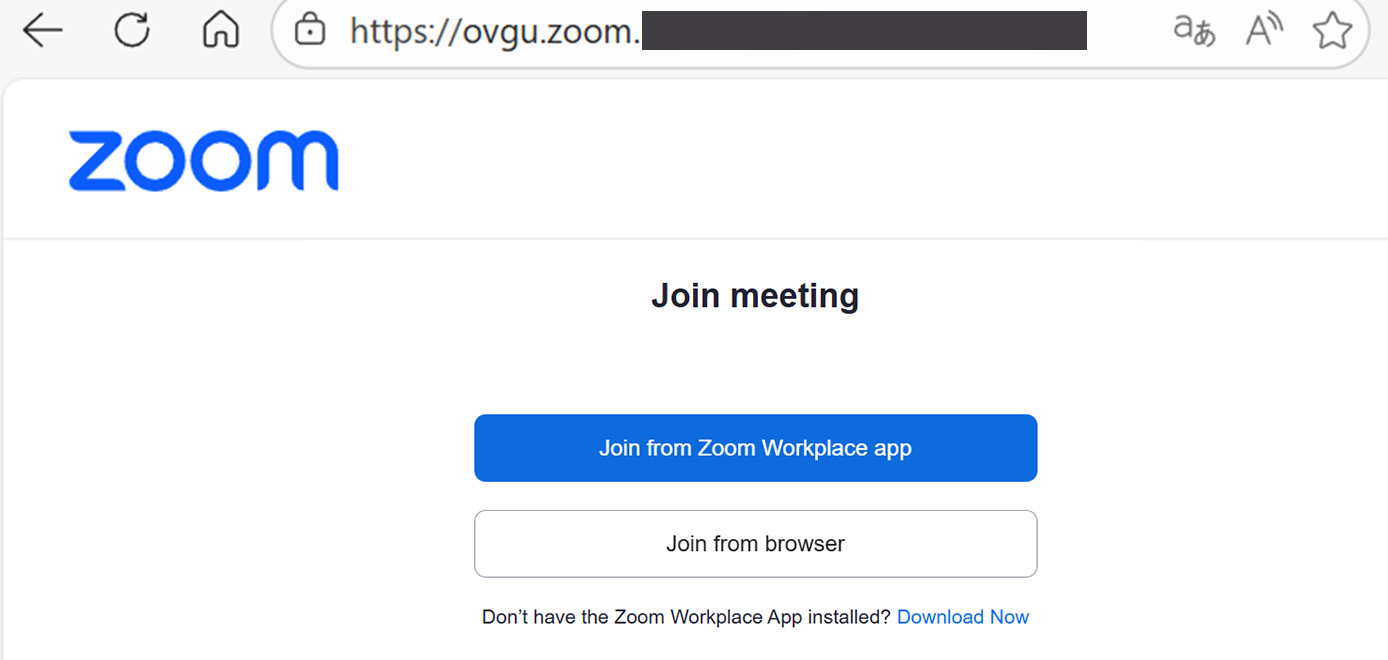
Task: Click the redacted portion of the URL
Action: pos(863,31)
